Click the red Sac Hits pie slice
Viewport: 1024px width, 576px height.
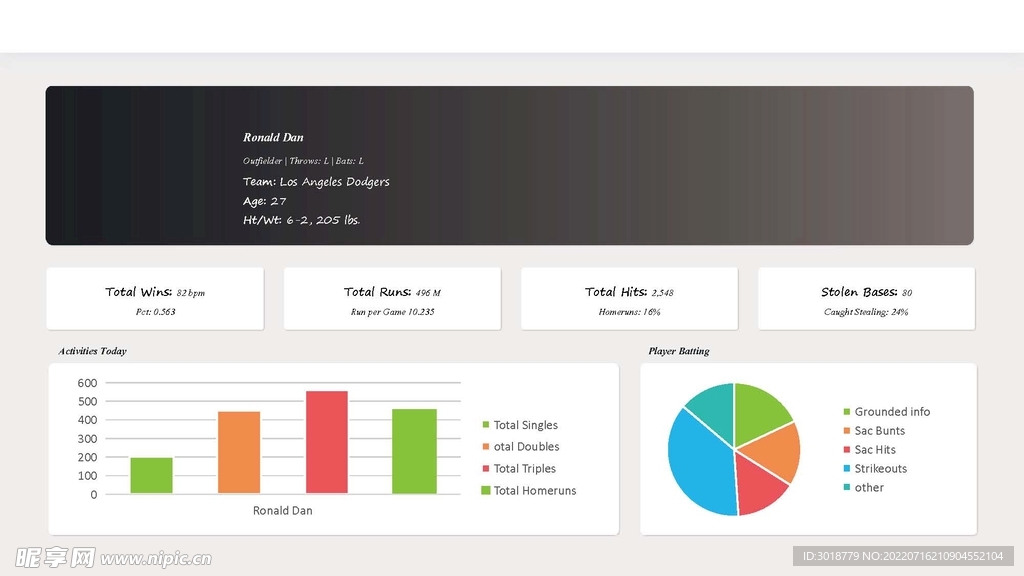(x=762, y=487)
